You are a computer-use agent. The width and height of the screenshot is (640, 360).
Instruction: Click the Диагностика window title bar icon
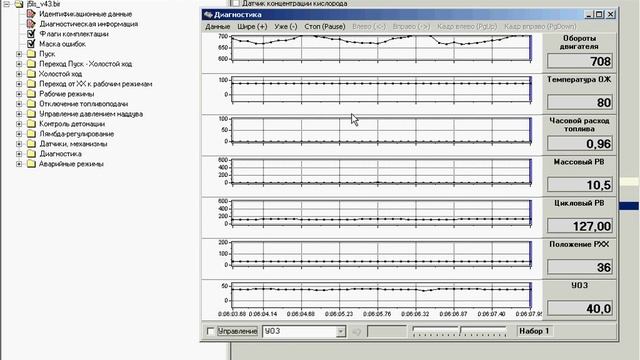point(208,15)
